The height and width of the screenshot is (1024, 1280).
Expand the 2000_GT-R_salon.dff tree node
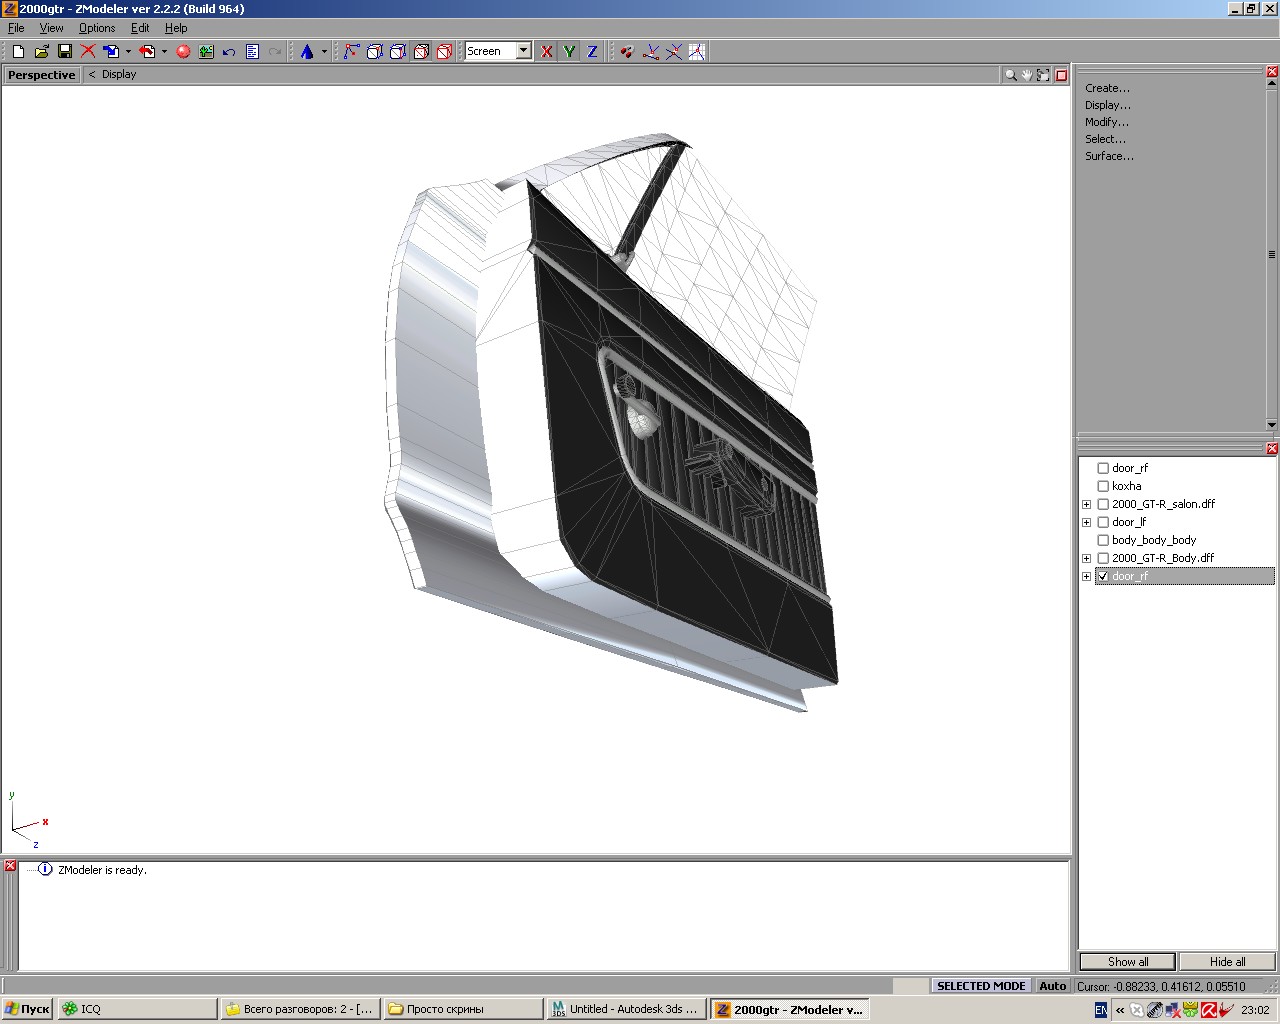(1086, 504)
